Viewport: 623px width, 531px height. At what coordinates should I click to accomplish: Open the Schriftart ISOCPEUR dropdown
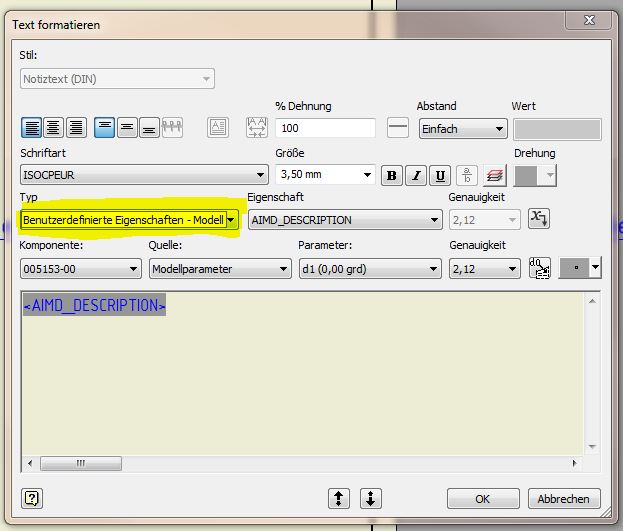click(x=144, y=175)
